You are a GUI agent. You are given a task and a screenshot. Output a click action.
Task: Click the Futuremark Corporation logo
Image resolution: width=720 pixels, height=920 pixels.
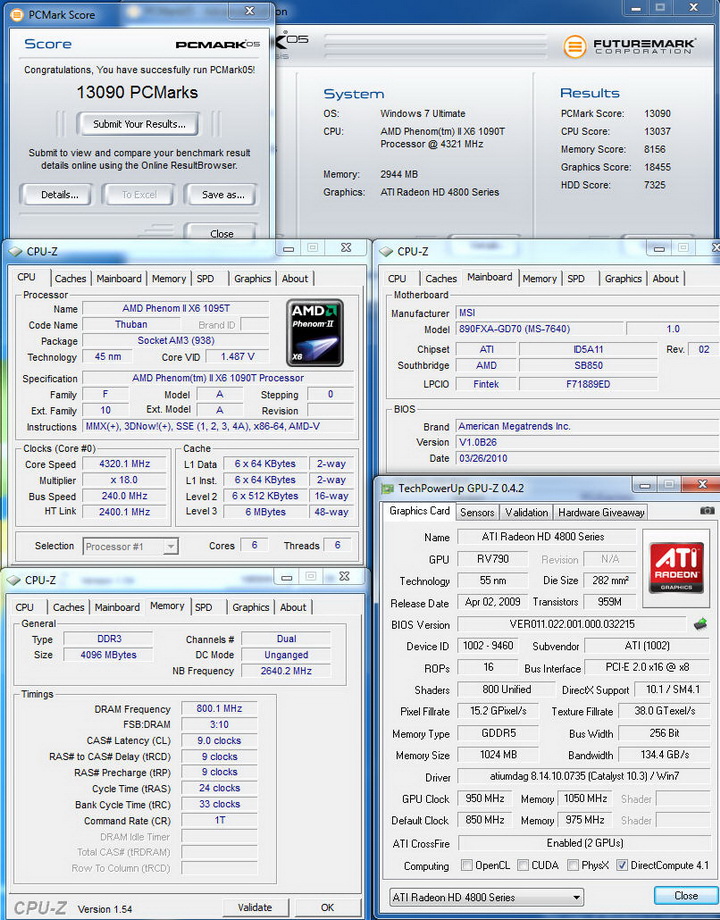pyautogui.click(x=629, y=46)
